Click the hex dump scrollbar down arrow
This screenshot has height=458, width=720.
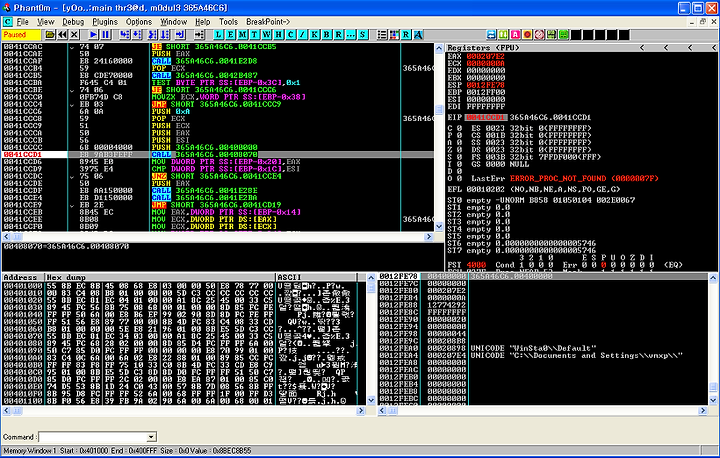[371, 401]
